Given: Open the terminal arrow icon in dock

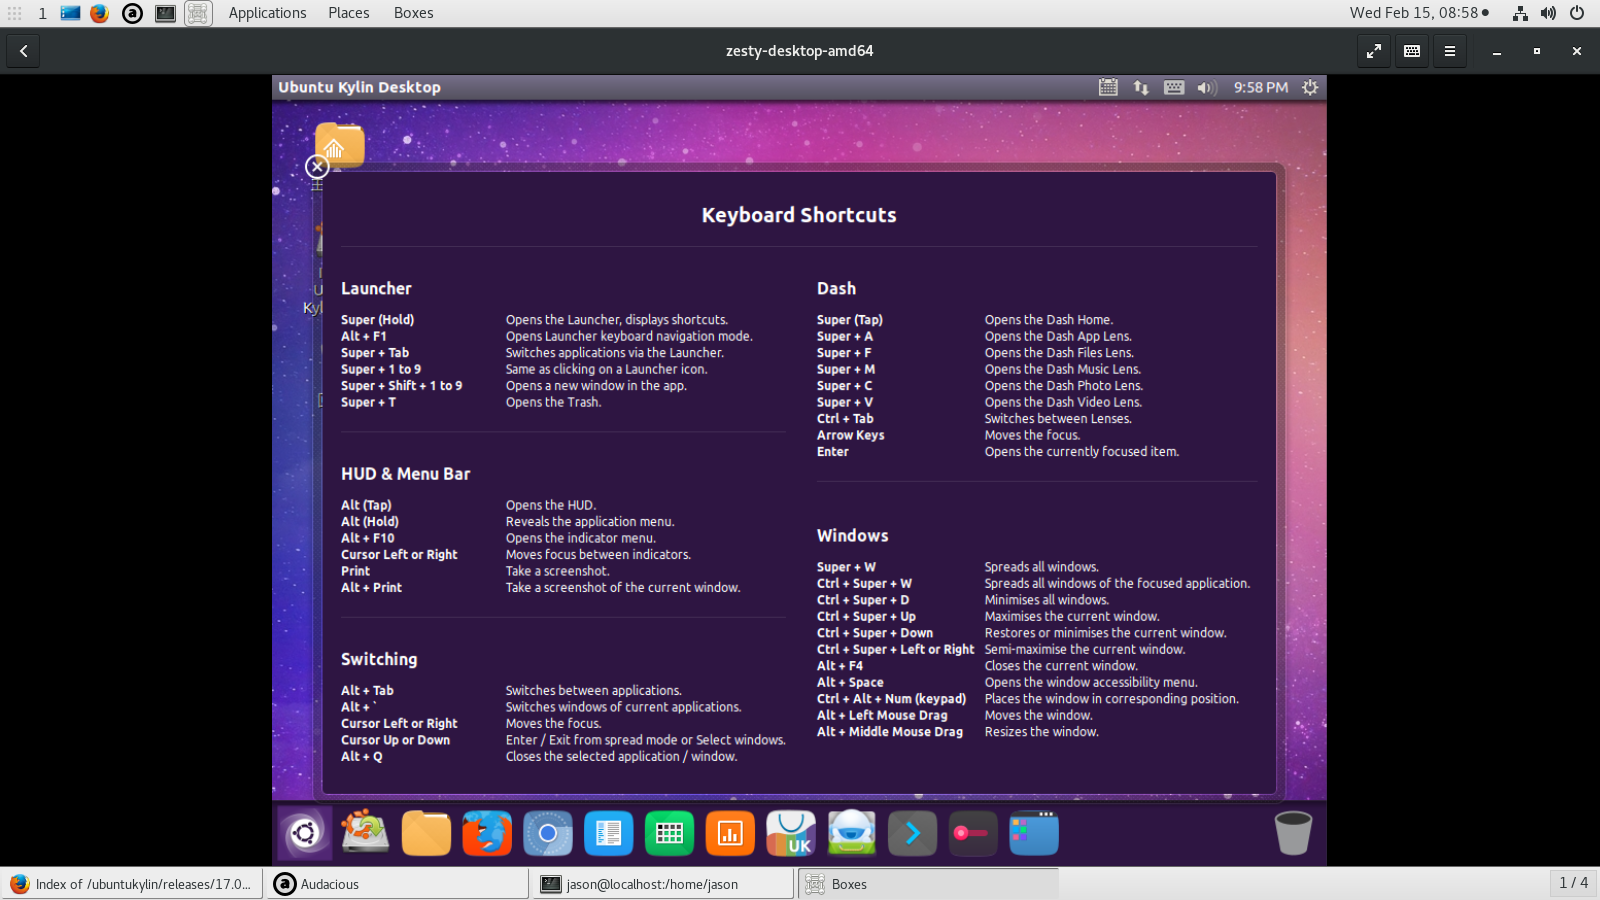Looking at the screenshot, I should coord(912,833).
